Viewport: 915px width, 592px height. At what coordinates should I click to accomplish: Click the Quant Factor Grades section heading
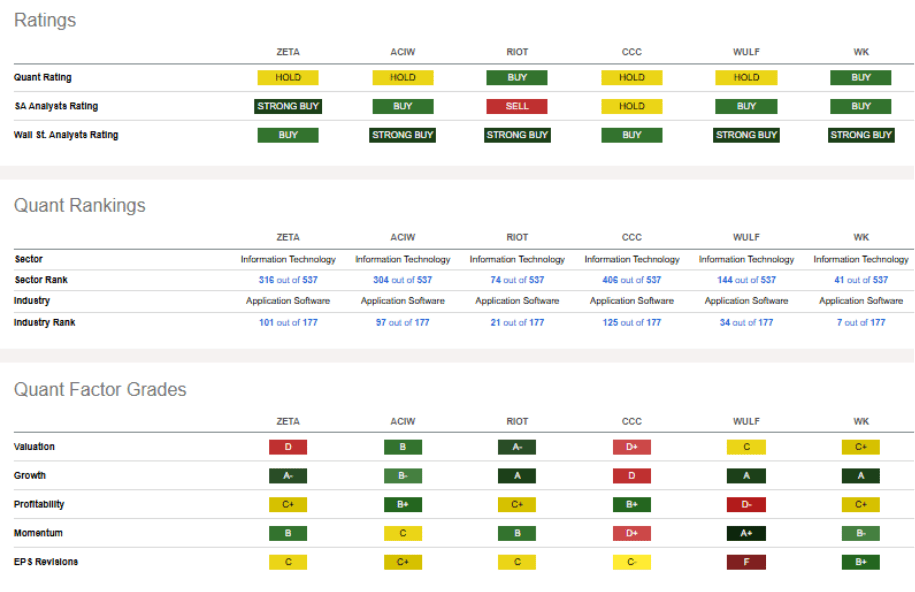(x=100, y=390)
